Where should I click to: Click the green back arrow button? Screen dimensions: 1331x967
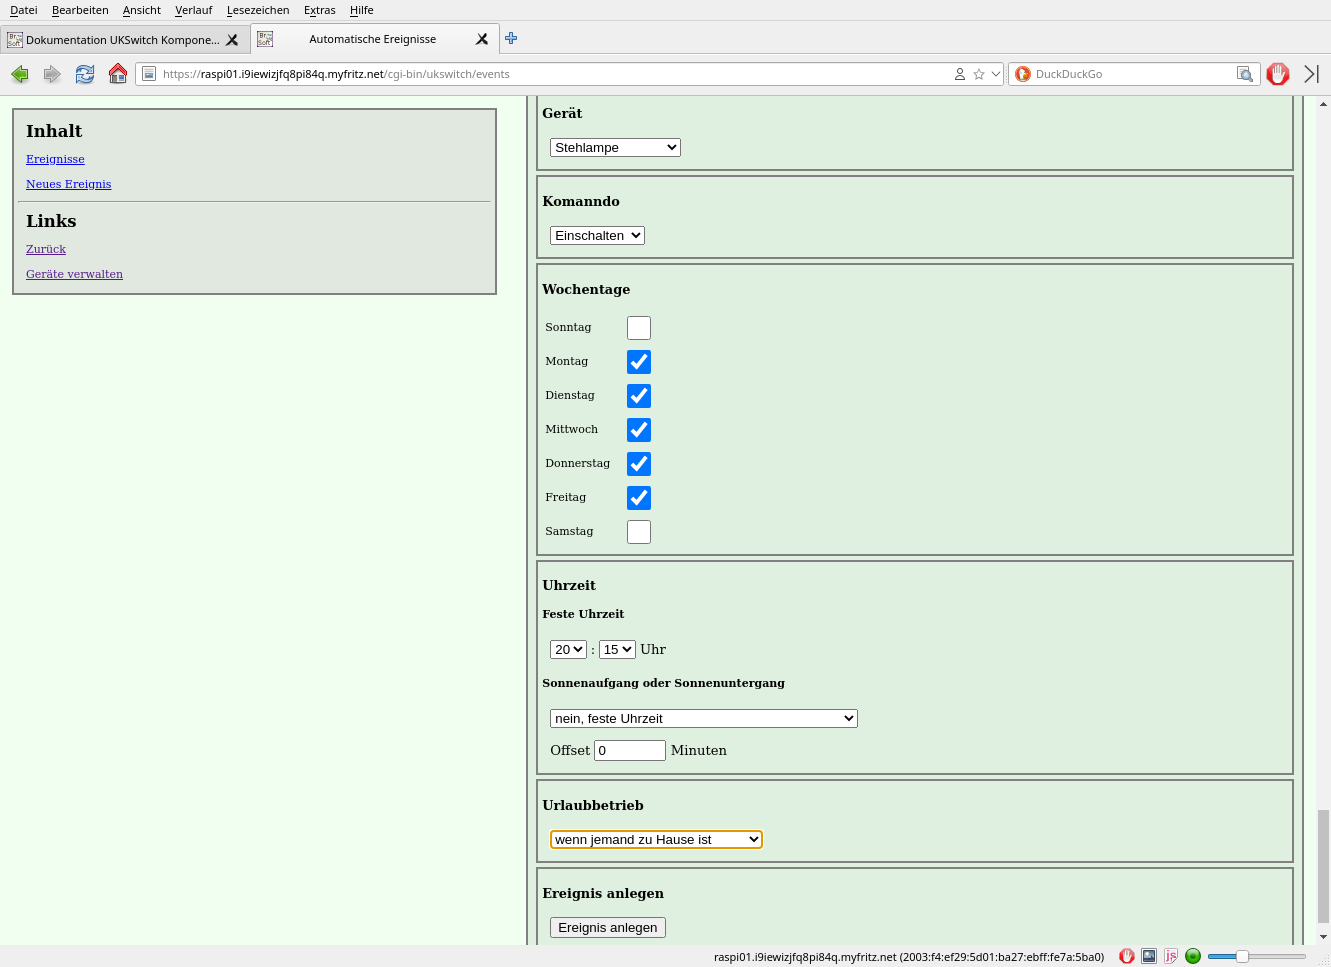tap(20, 74)
